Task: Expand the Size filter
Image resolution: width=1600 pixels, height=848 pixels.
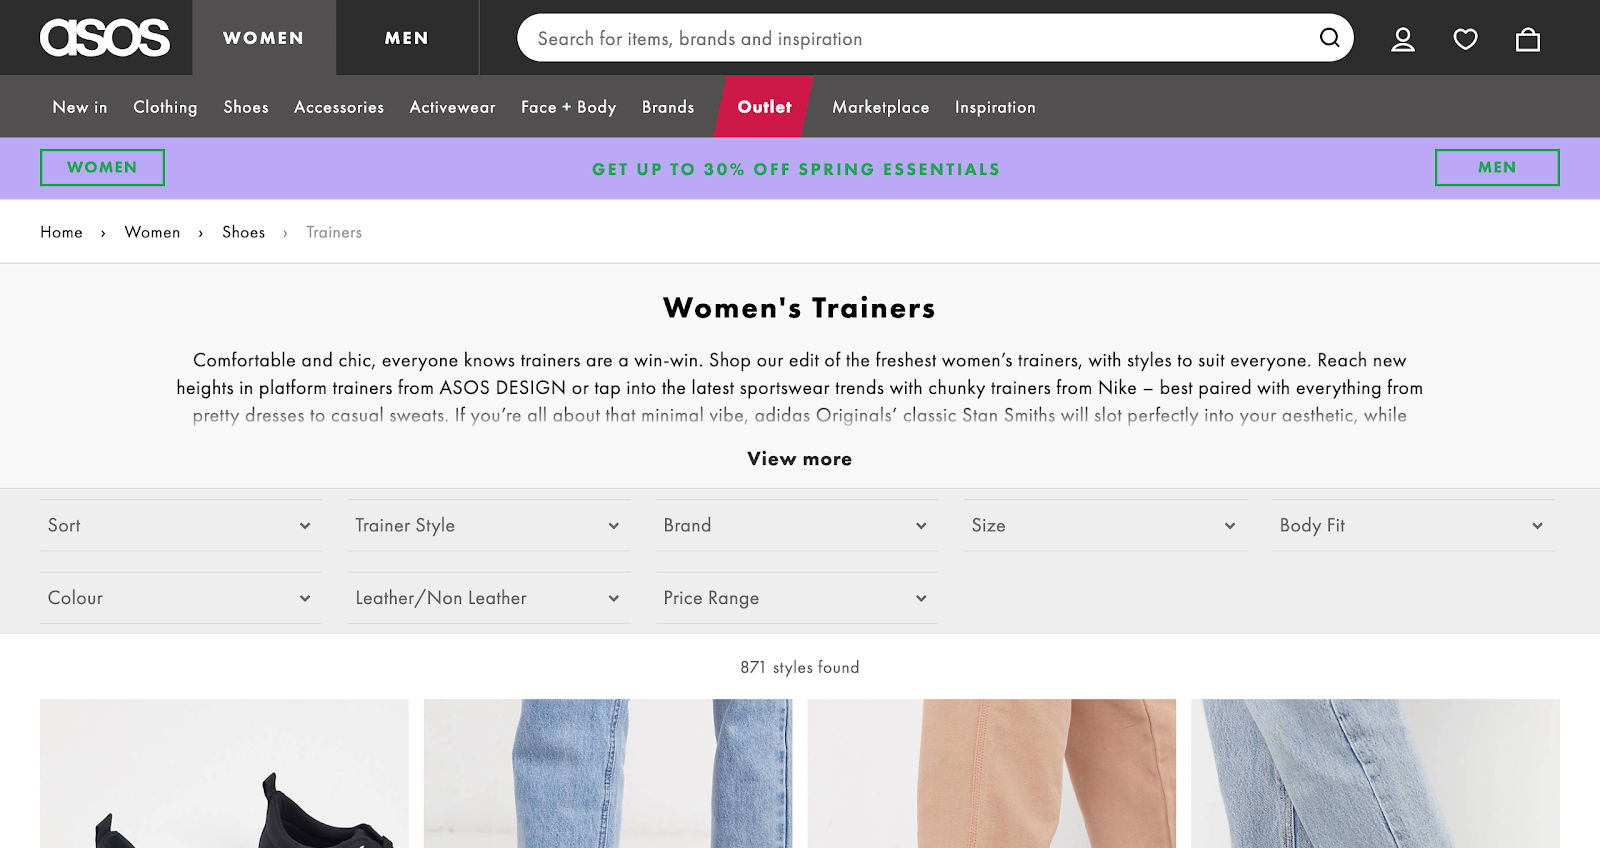Action: [1105, 525]
